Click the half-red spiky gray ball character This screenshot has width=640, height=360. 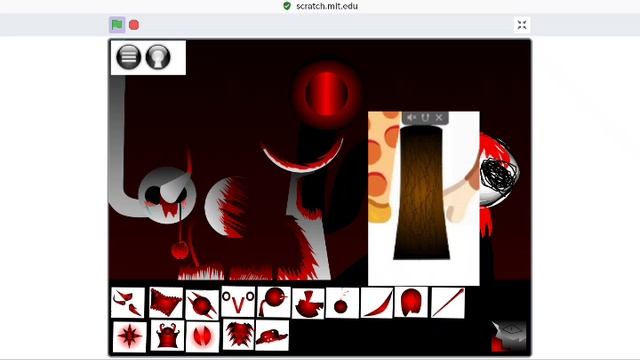point(227,207)
